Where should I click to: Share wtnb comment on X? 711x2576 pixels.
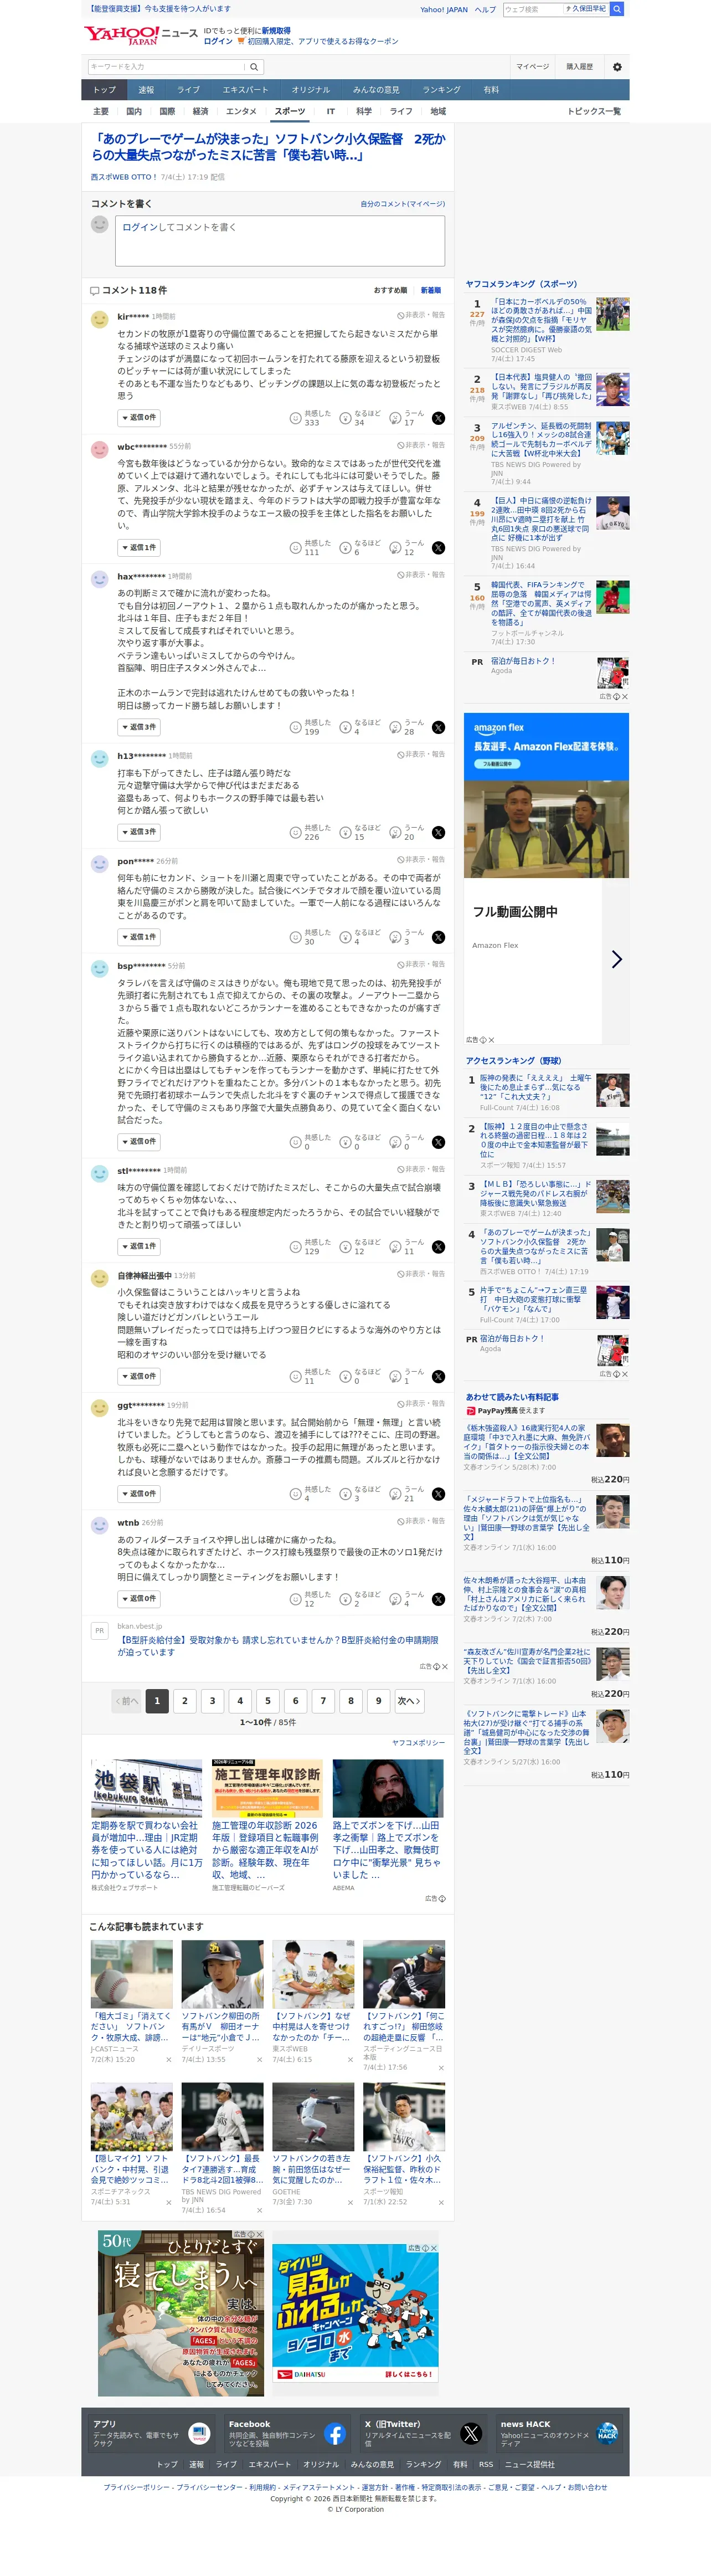(x=438, y=1599)
